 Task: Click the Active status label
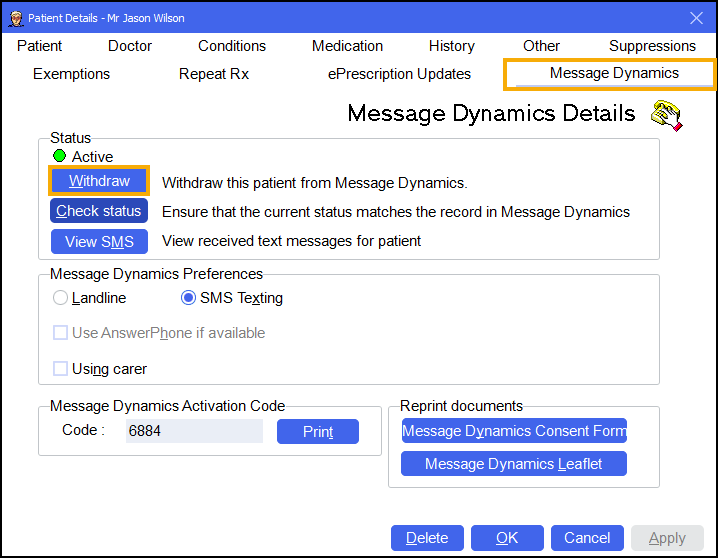[x=92, y=157]
